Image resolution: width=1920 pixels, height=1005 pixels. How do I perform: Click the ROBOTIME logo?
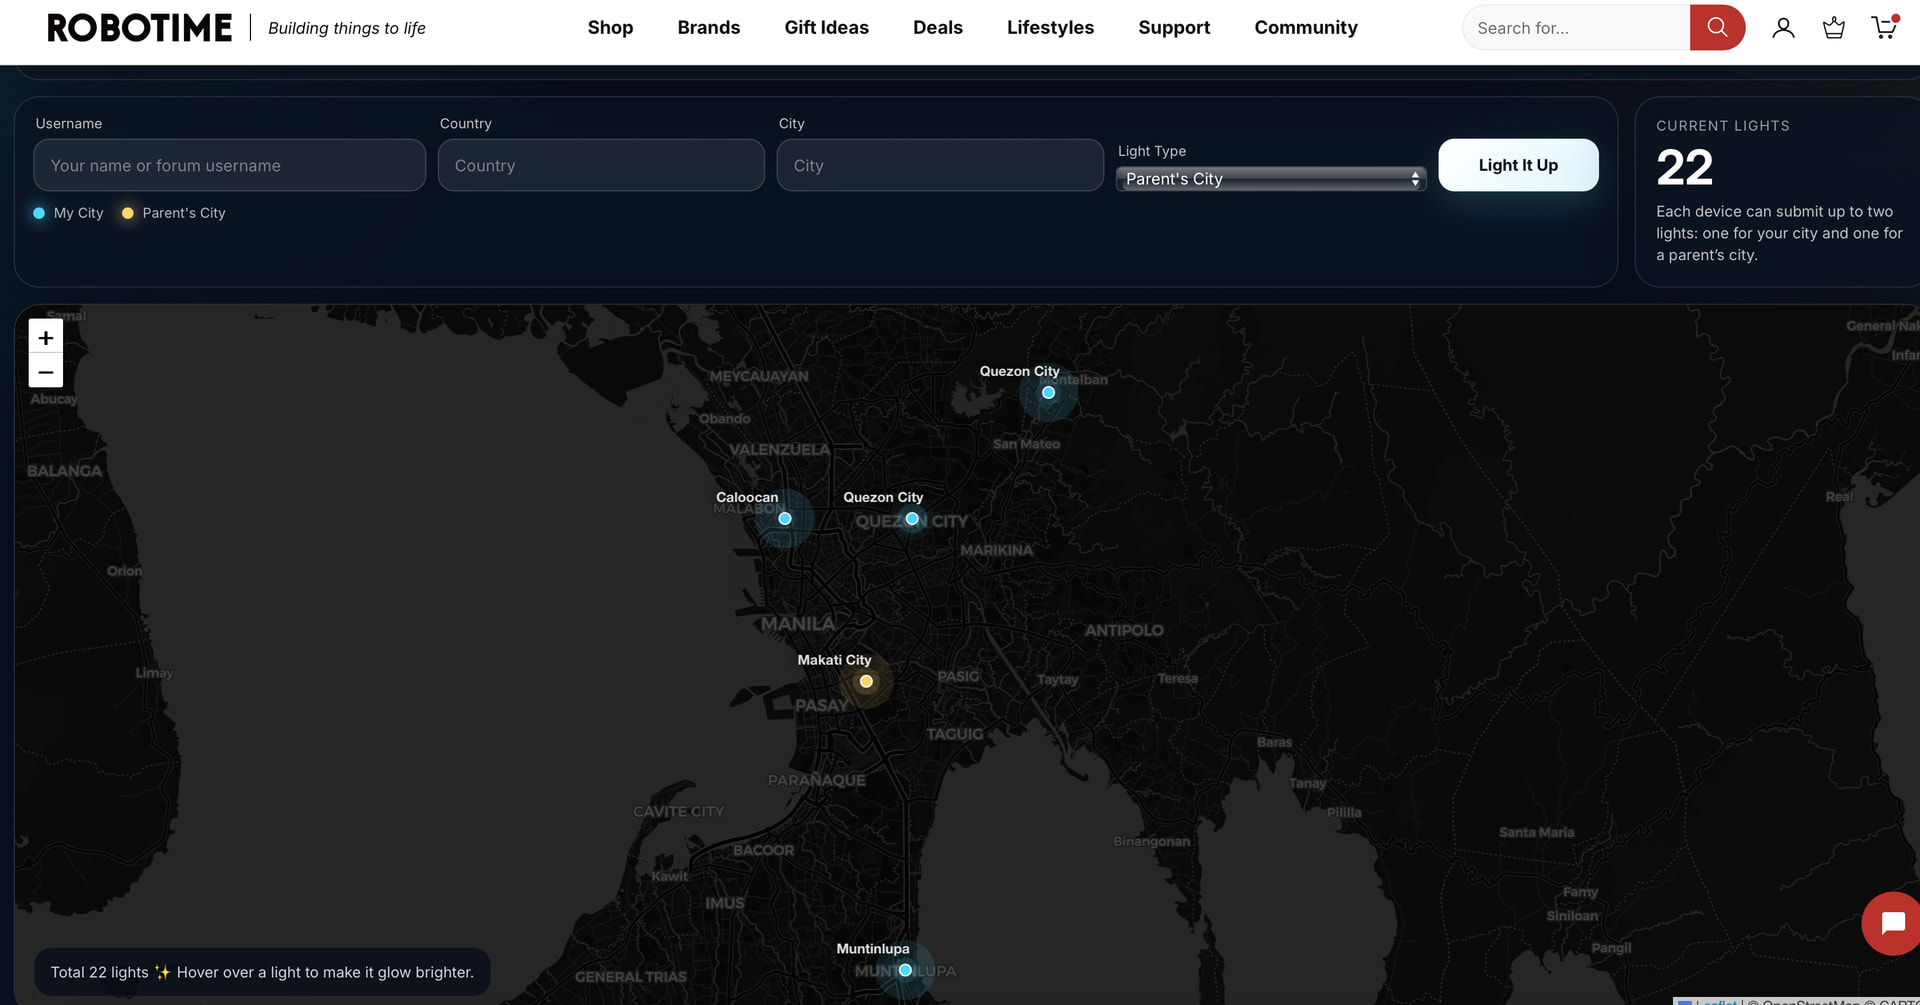[140, 28]
